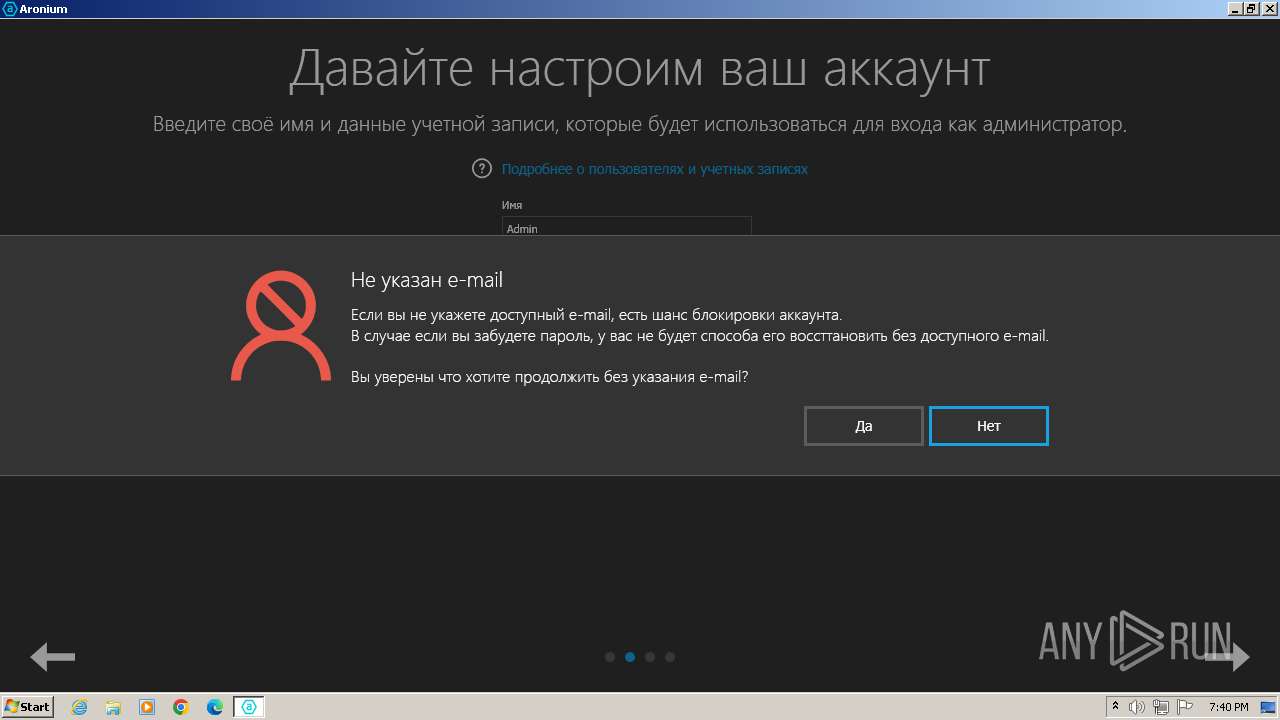Click text Вы уверены что хотите продолжить
The width and height of the screenshot is (1280, 720).
(475, 377)
